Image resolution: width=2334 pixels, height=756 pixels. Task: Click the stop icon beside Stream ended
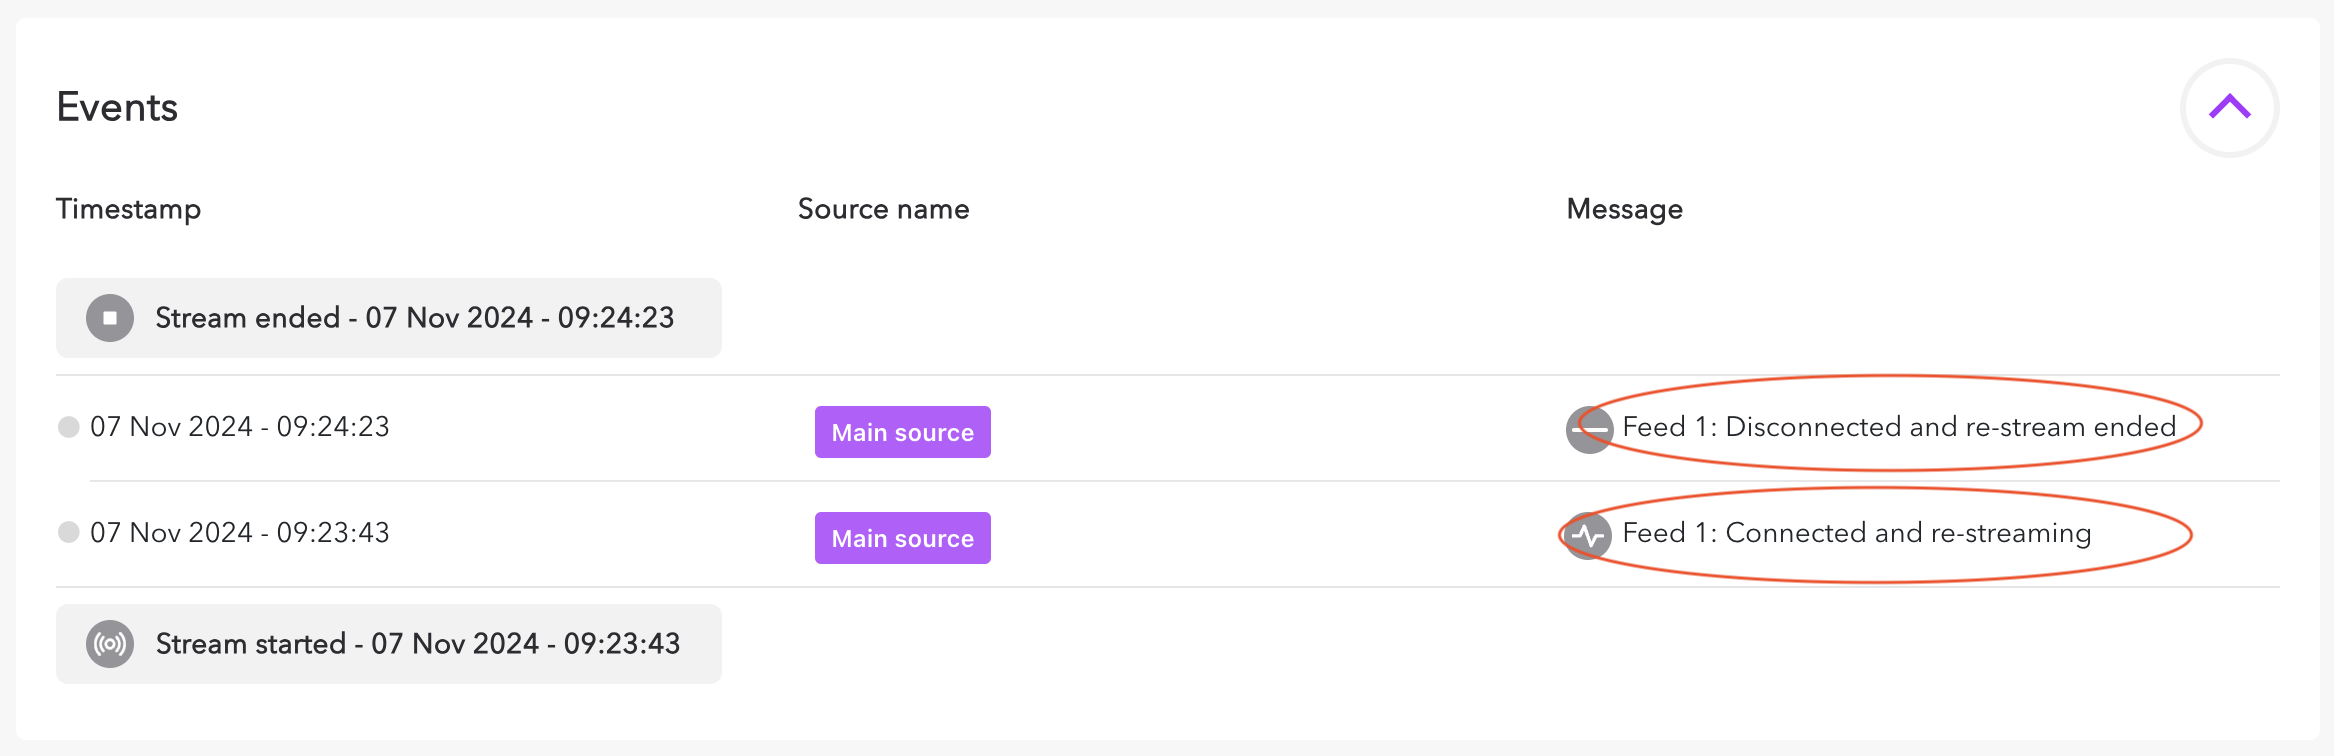(110, 318)
